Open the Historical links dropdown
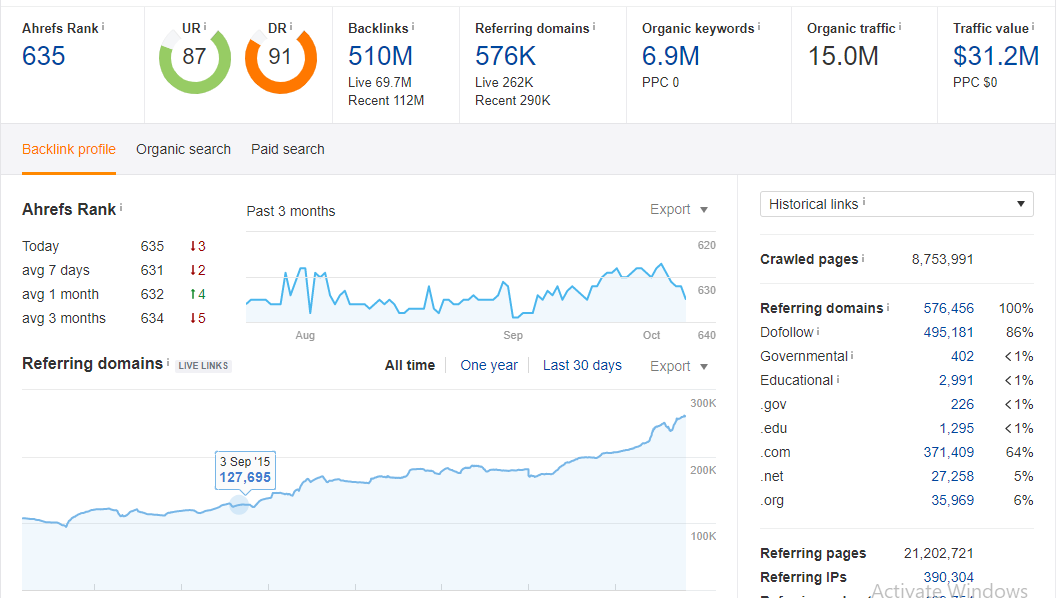Image resolution: width=1058 pixels, height=598 pixels. click(895, 204)
